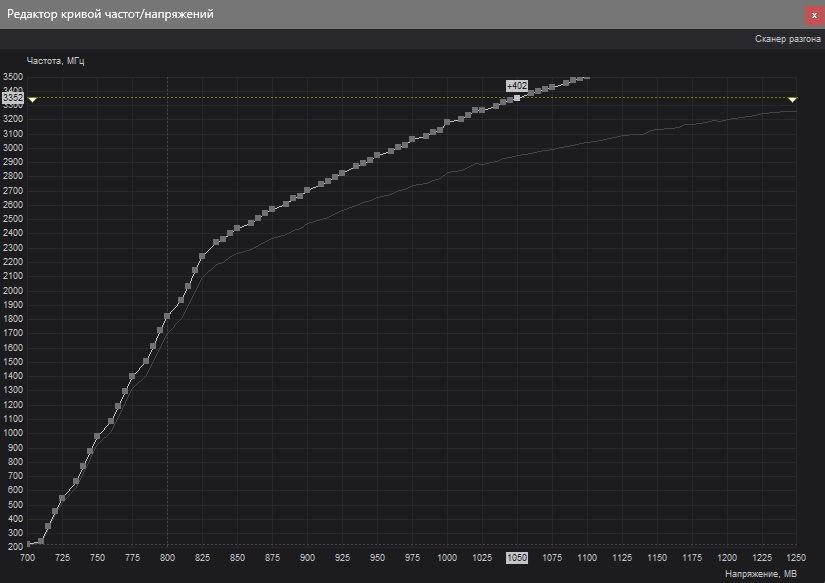Select the curve point at 975 mV
This screenshot has height=583, width=825.
click(412, 139)
